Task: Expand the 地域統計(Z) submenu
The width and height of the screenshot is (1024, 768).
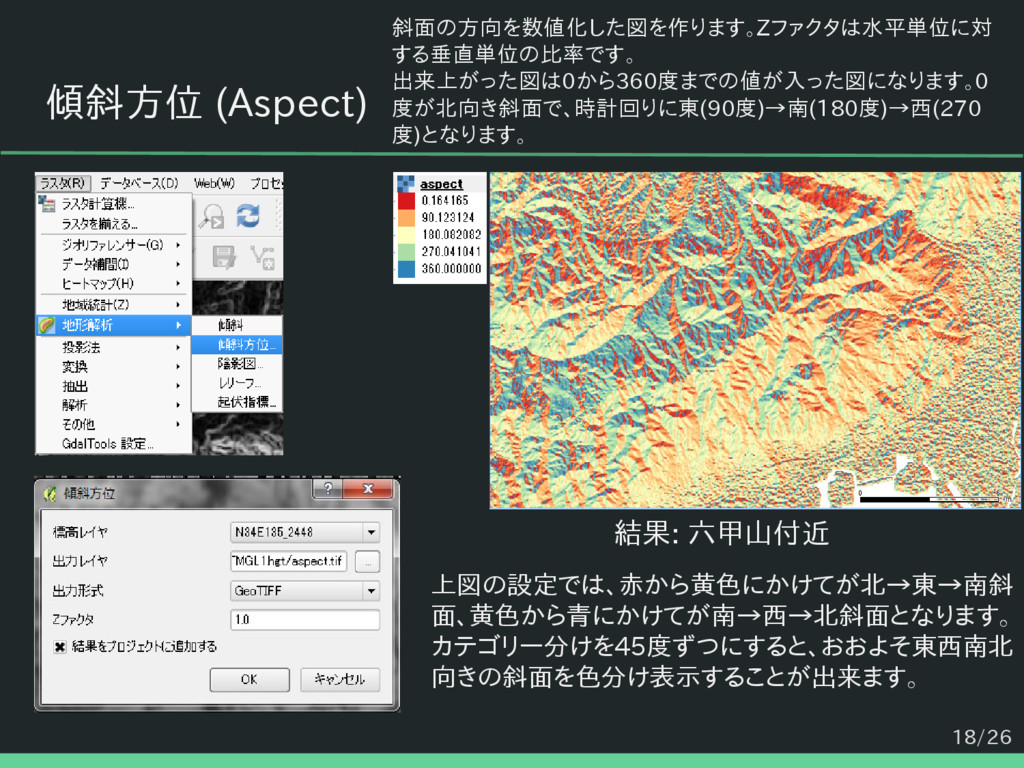Action: coord(114,305)
